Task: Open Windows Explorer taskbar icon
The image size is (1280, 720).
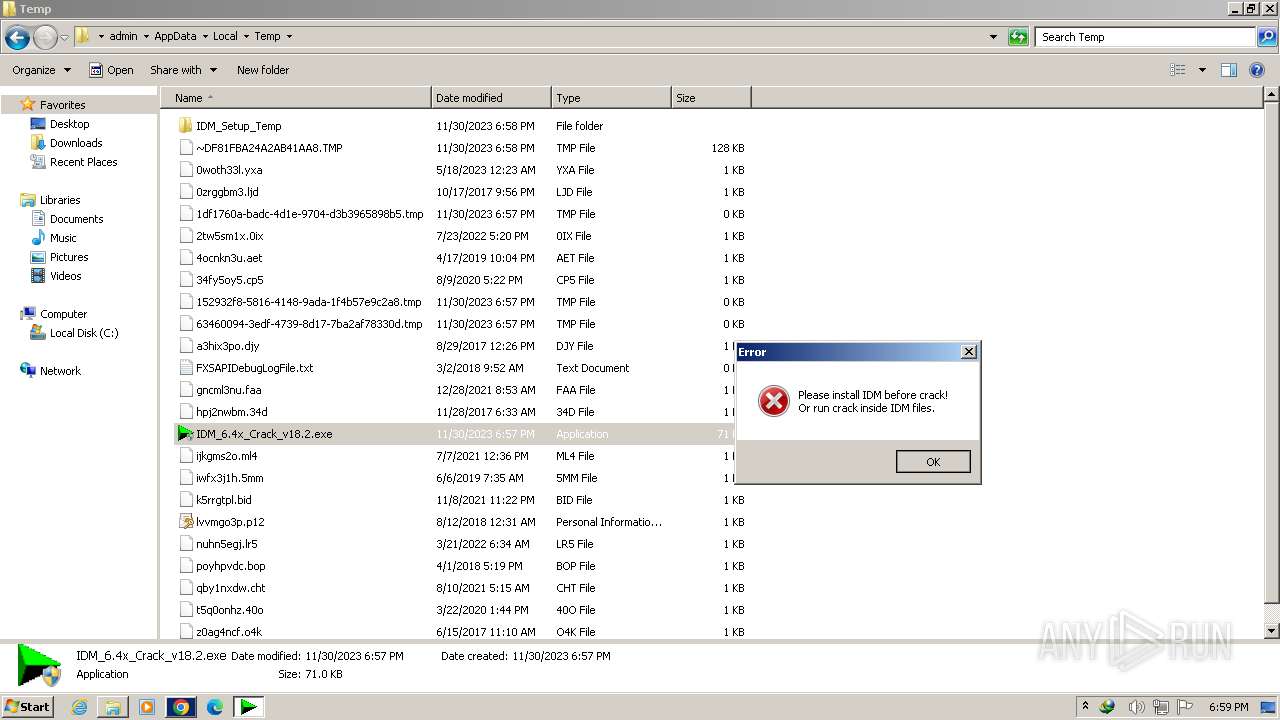Action: tap(113, 707)
